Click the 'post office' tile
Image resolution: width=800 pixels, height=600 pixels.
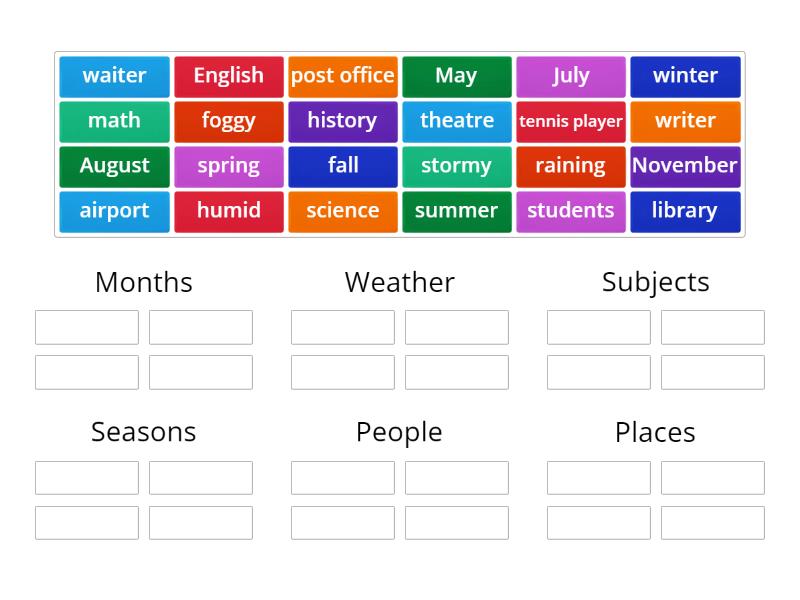342,76
